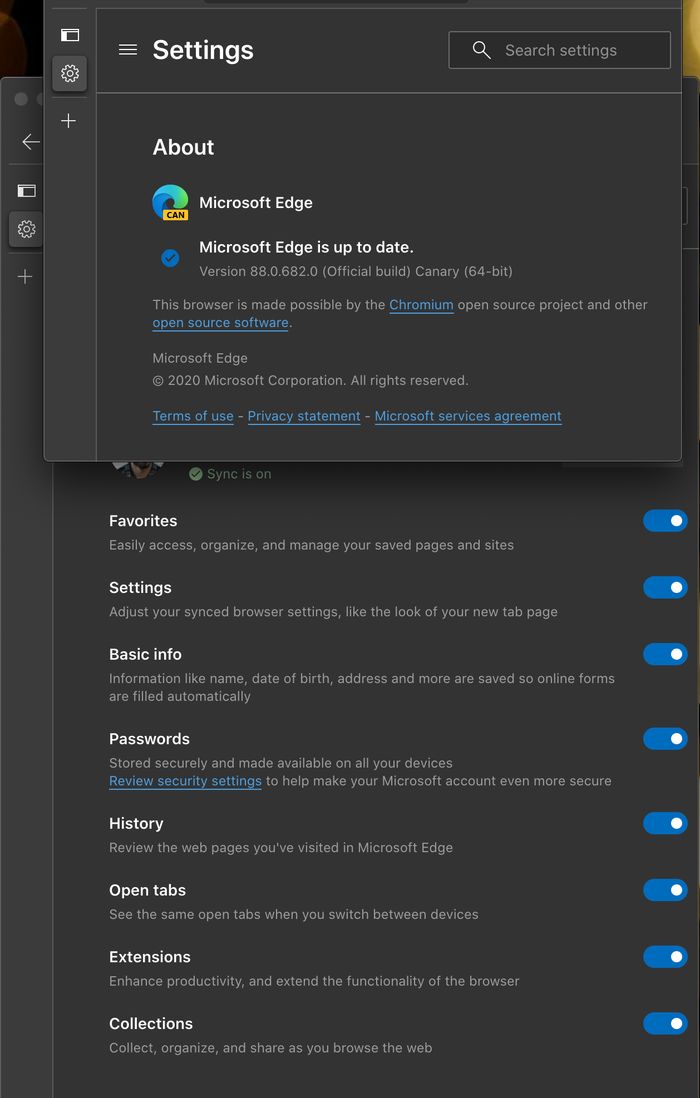The image size is (700, 1098).
Task: Open Microsoft services agreement link
Action: tap(468, 416)
